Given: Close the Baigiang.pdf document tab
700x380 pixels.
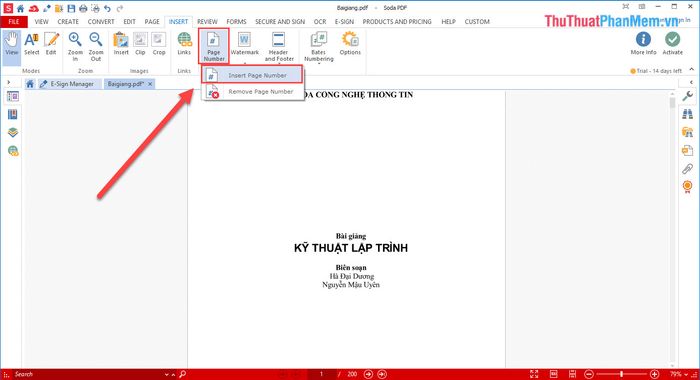Looking at the screenshot, I should point(150,84).
